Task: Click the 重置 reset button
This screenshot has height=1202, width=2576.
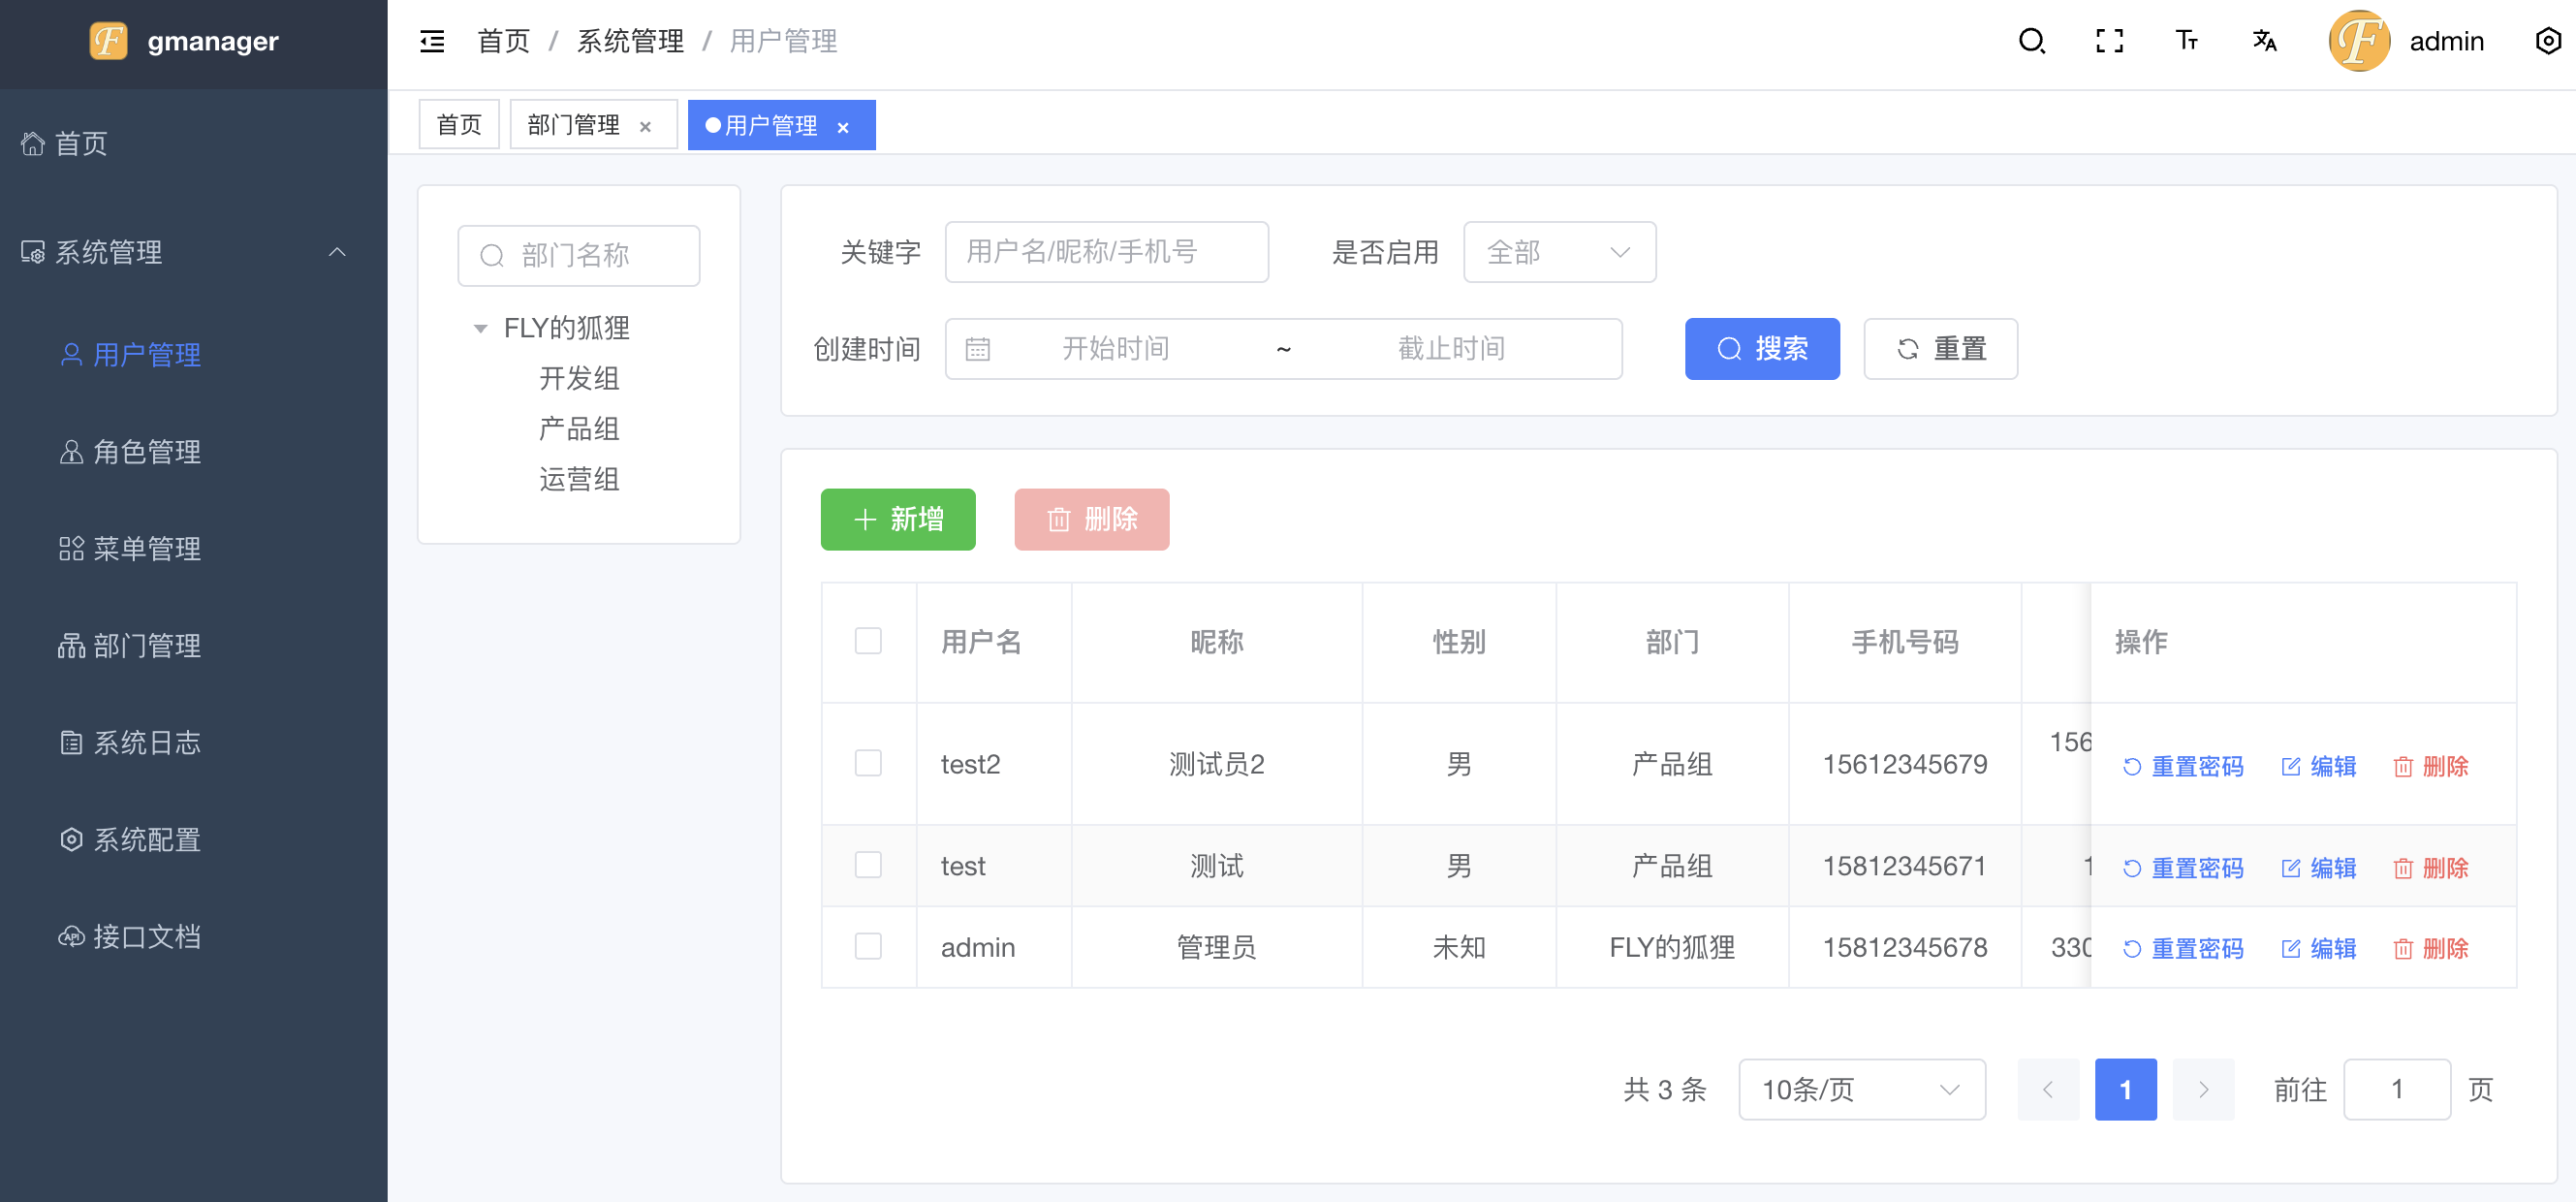Action: [1940, 349]
